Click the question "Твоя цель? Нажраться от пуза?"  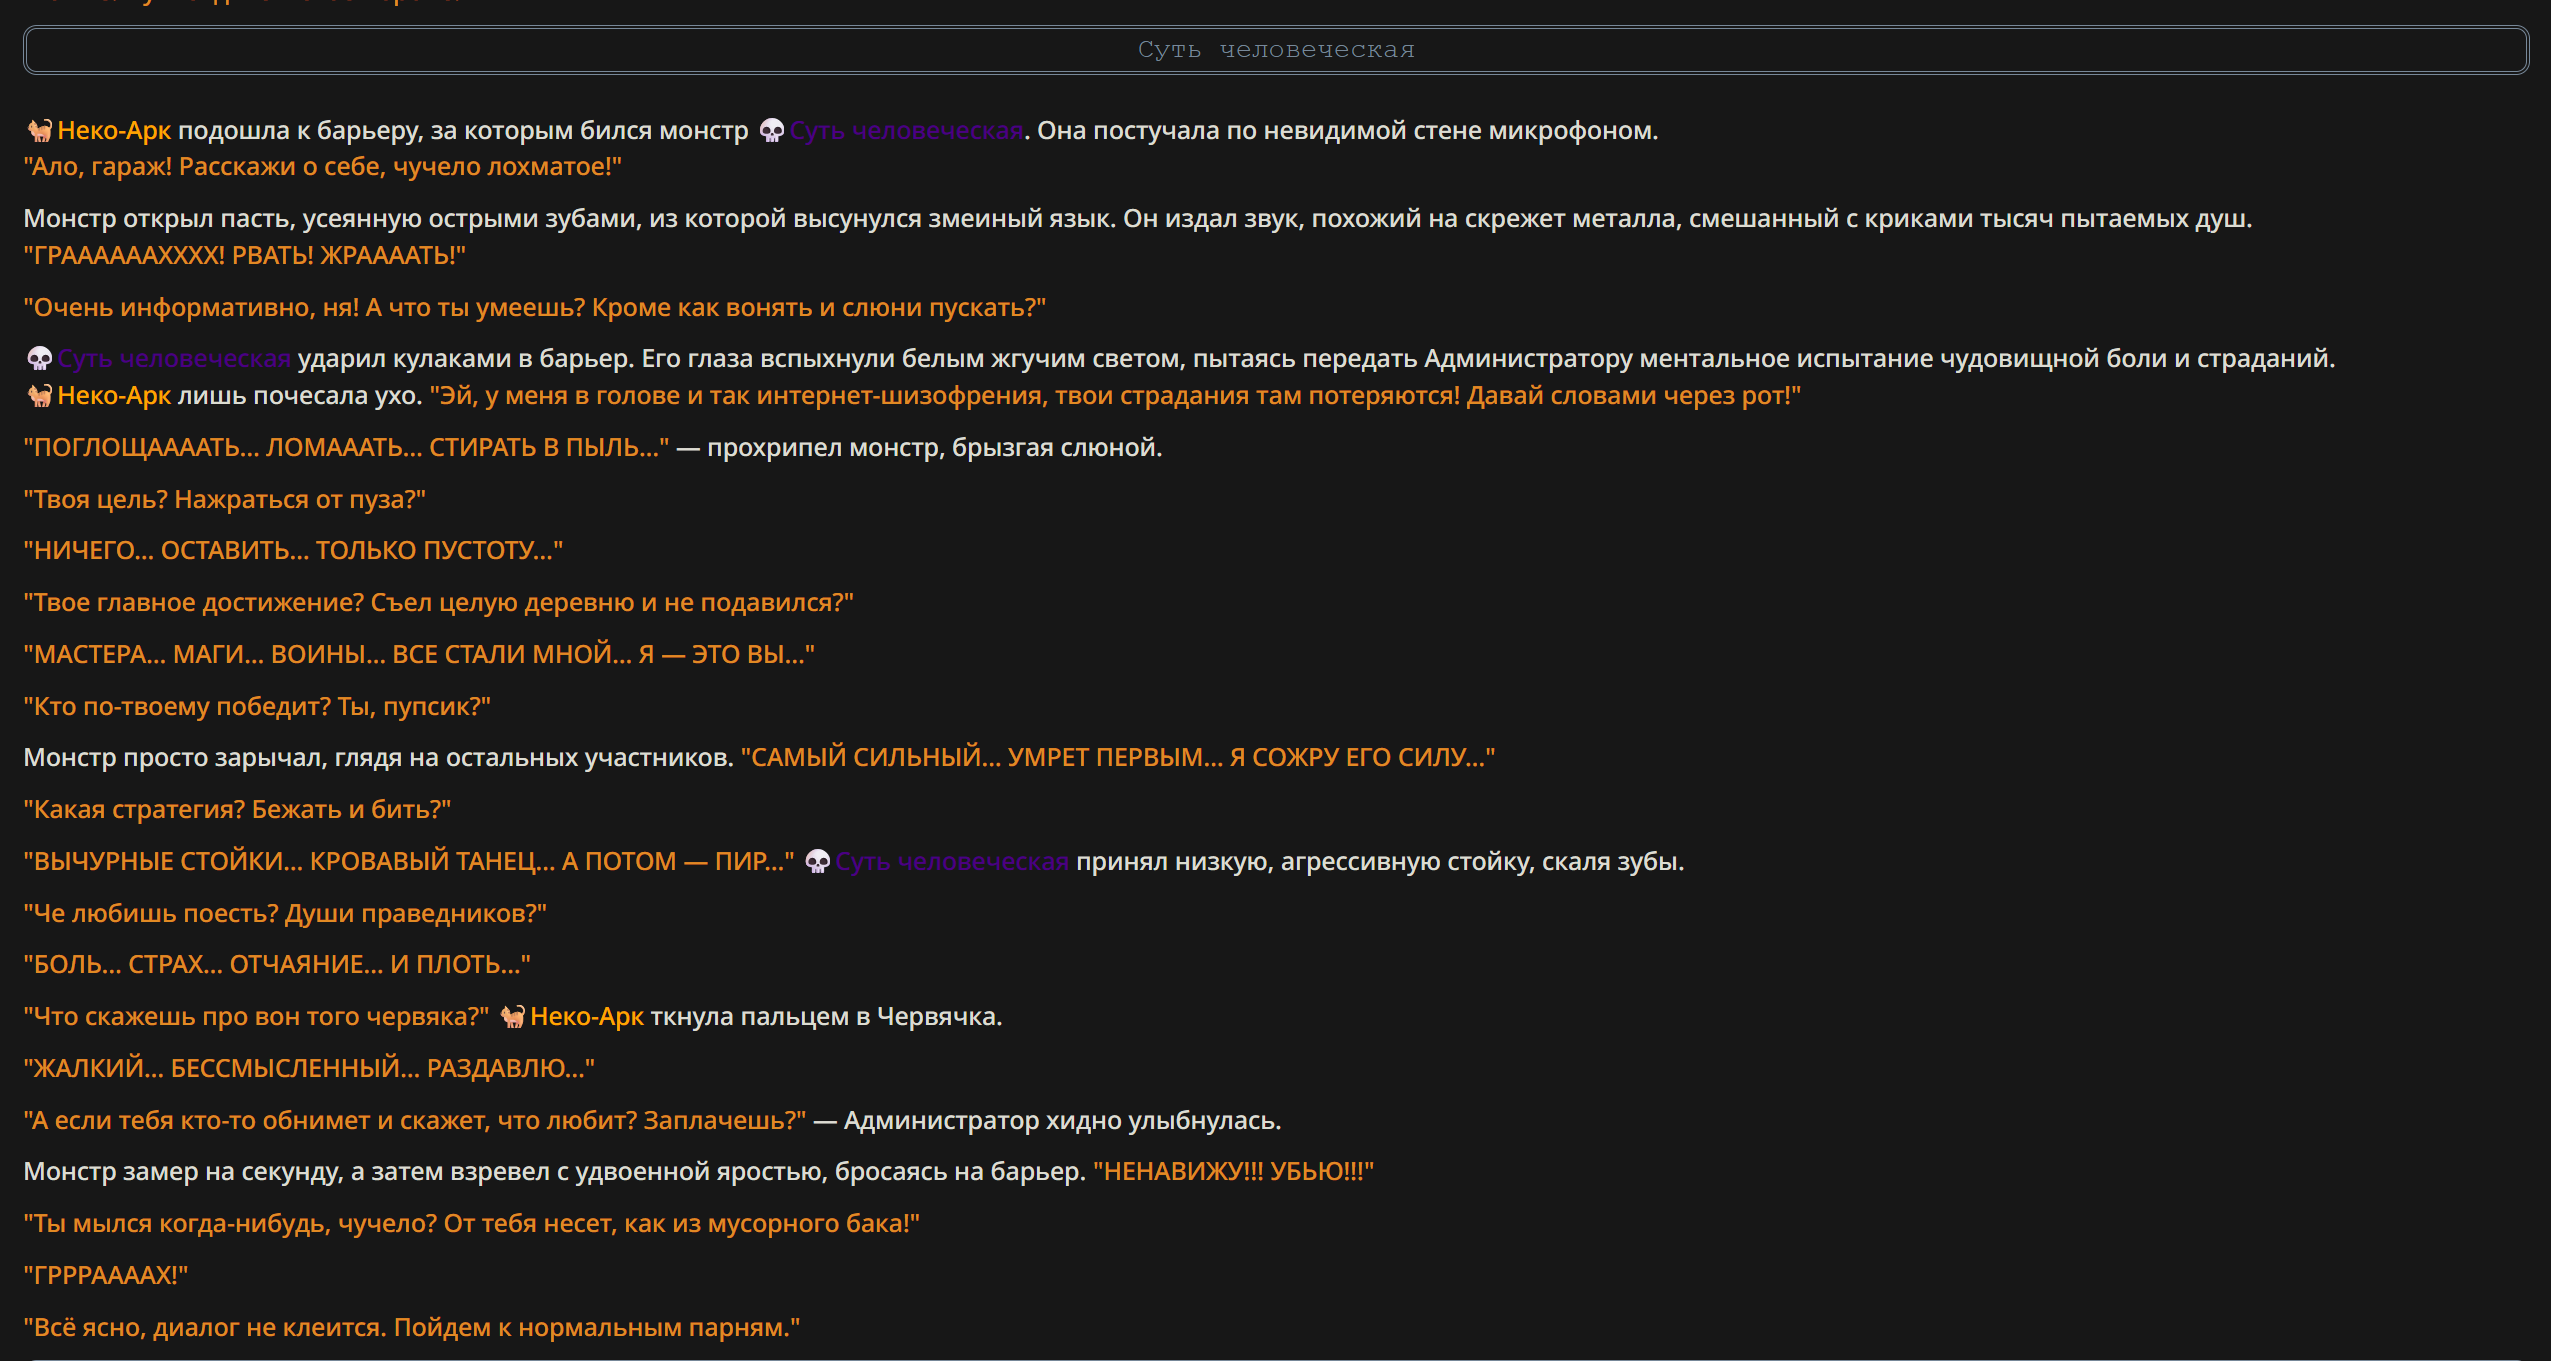(225, 500)
